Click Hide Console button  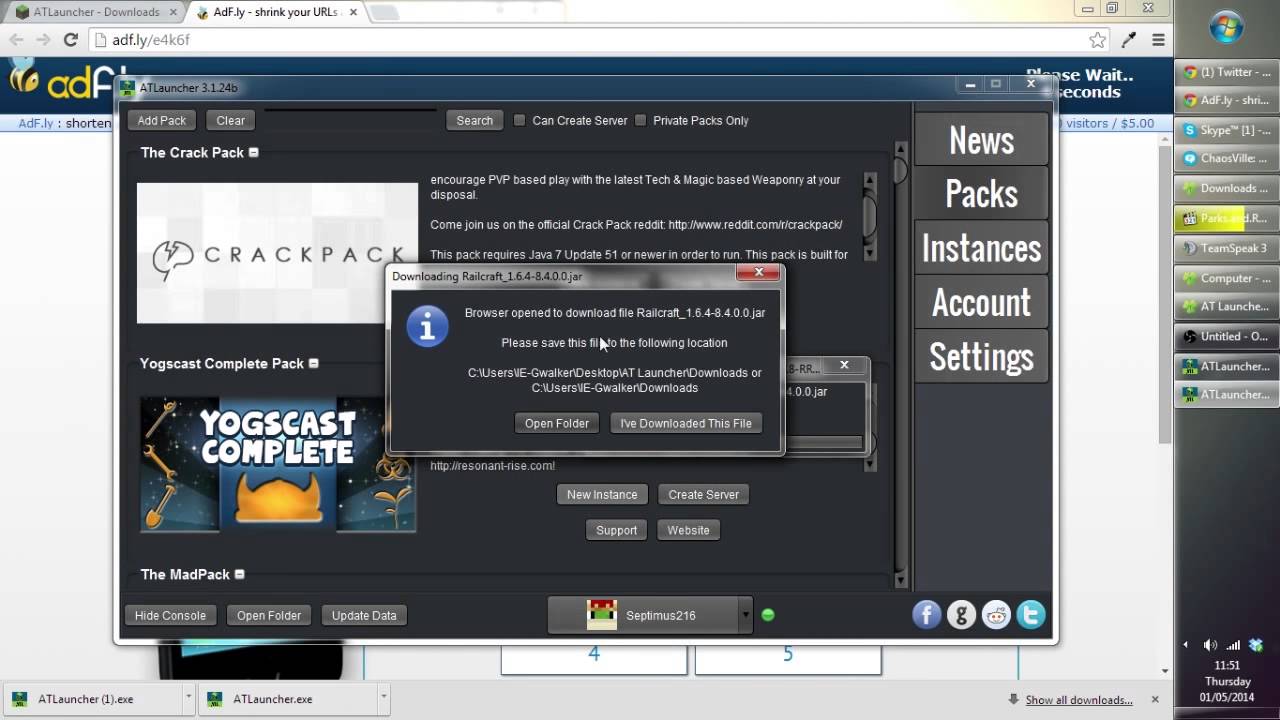170,615
